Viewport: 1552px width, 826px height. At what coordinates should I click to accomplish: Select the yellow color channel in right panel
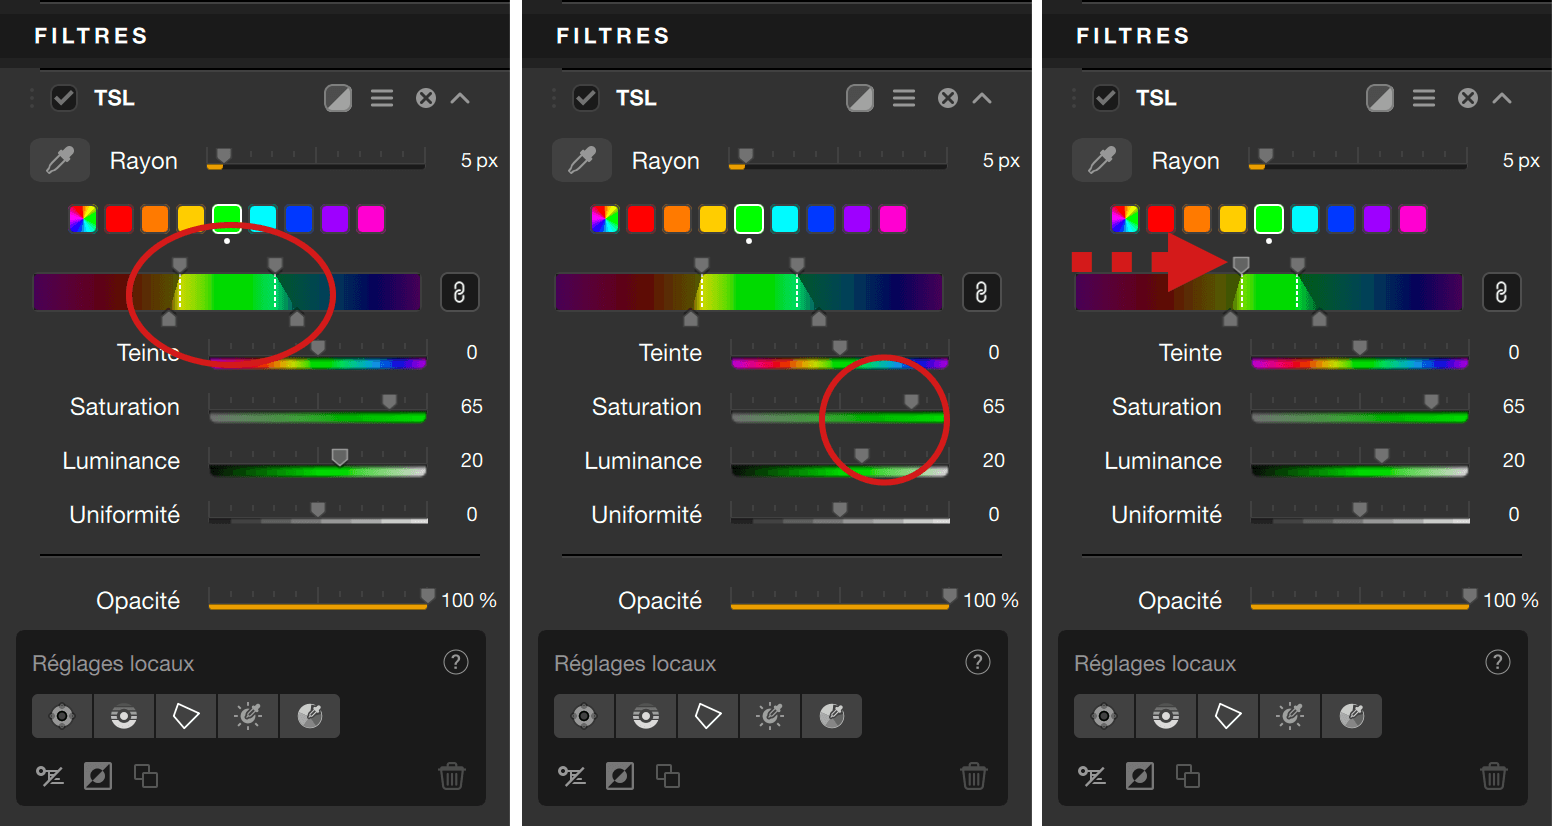pos(1233,219)
